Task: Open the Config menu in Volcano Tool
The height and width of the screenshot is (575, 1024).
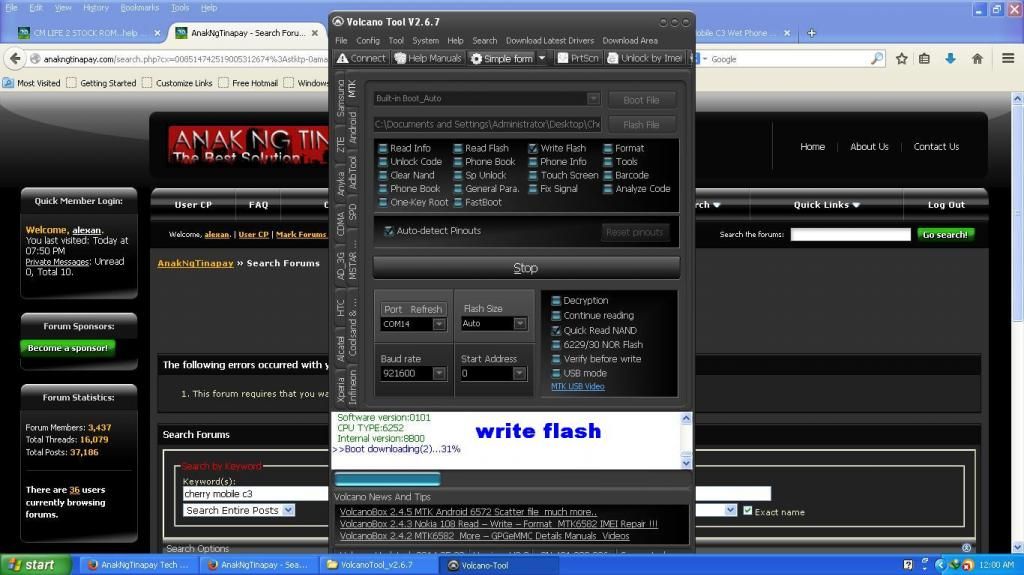Action: tap(368, 41)
